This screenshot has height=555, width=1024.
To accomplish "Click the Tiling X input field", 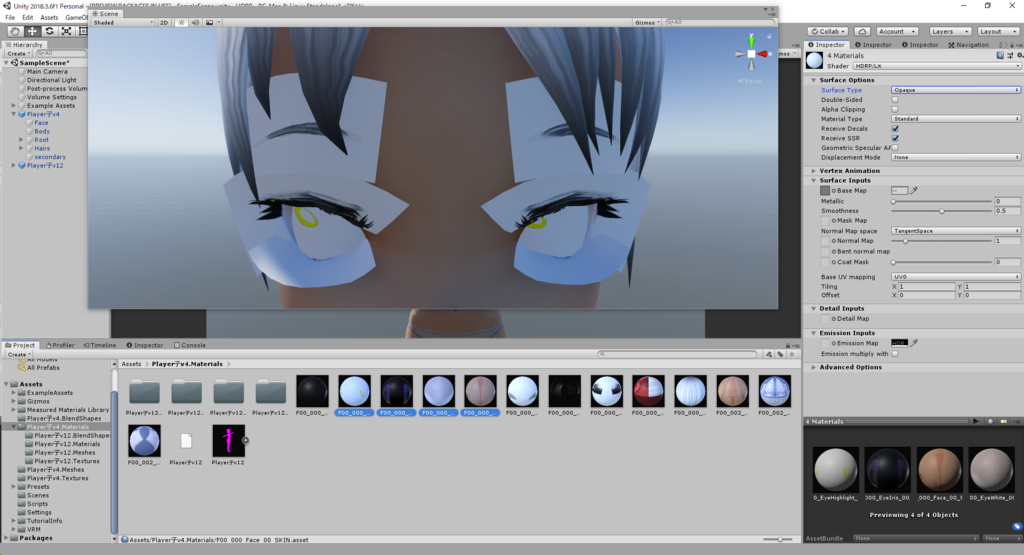I will tap(927, 287).
